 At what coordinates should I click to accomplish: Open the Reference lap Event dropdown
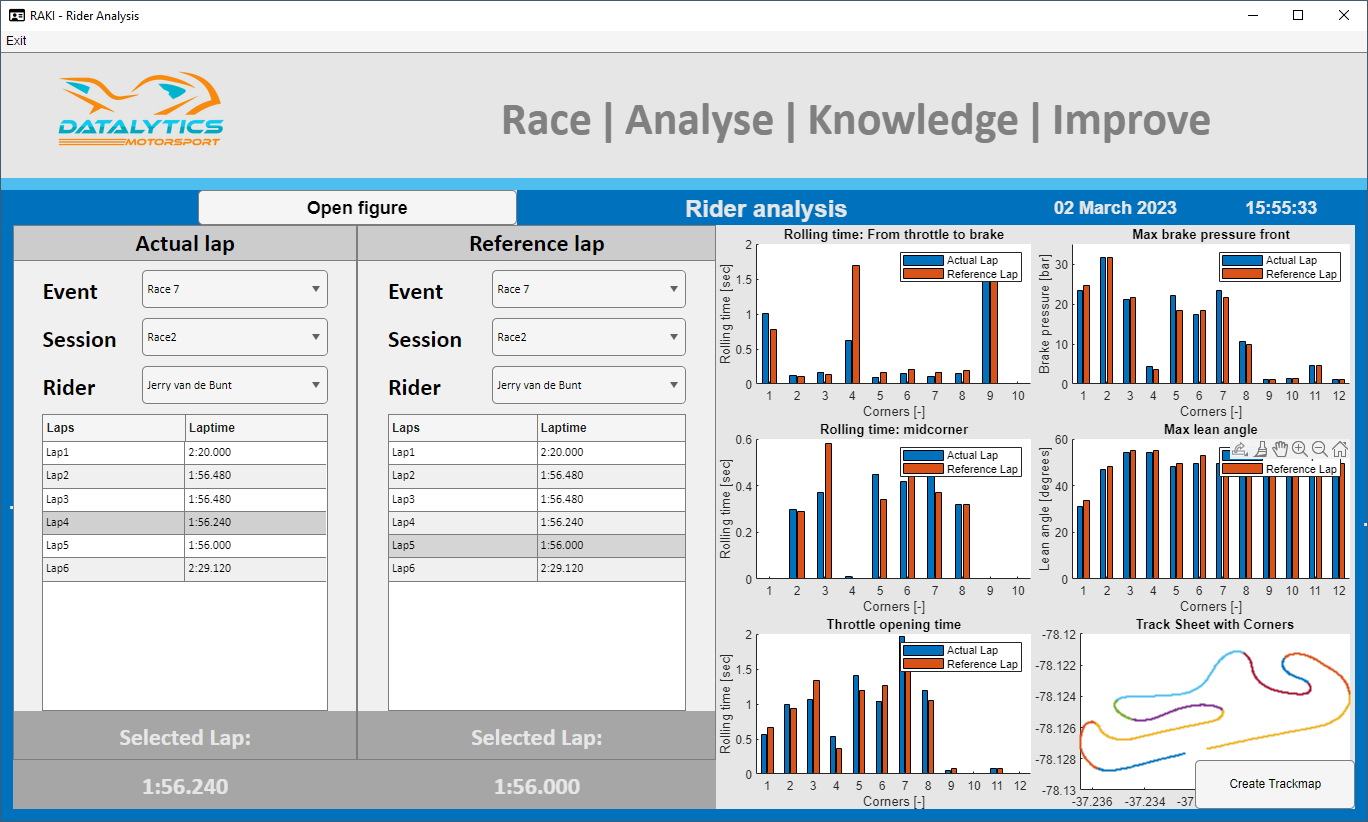tap(588, 290)
